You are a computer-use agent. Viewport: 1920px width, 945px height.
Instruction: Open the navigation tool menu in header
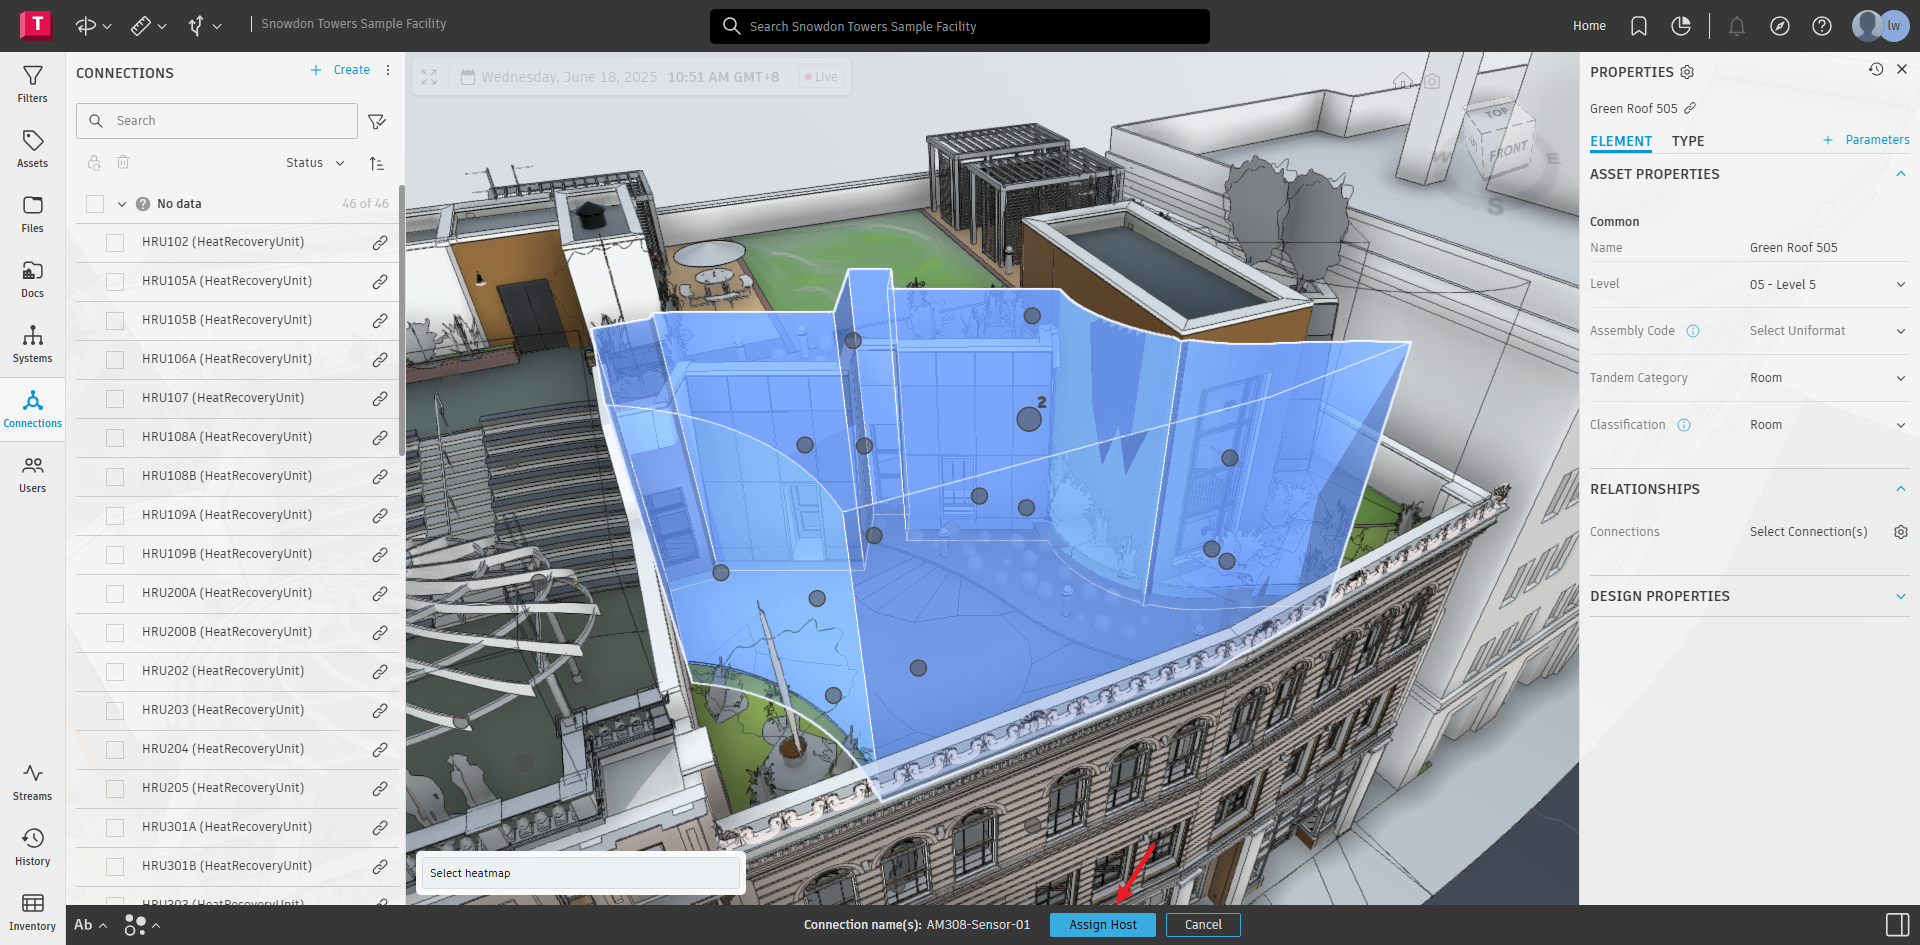(x=204, y=26)
